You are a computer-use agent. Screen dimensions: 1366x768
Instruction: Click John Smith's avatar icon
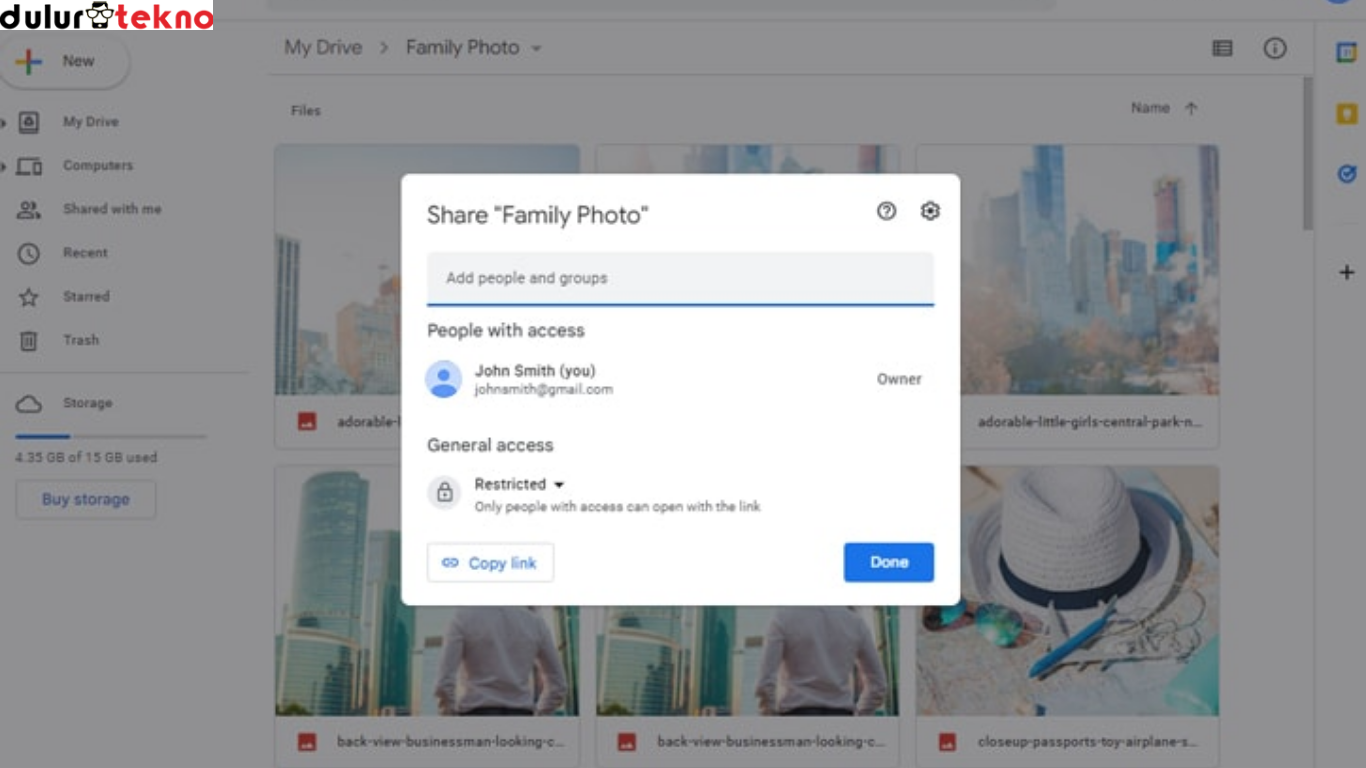click(x=443, y=379)
